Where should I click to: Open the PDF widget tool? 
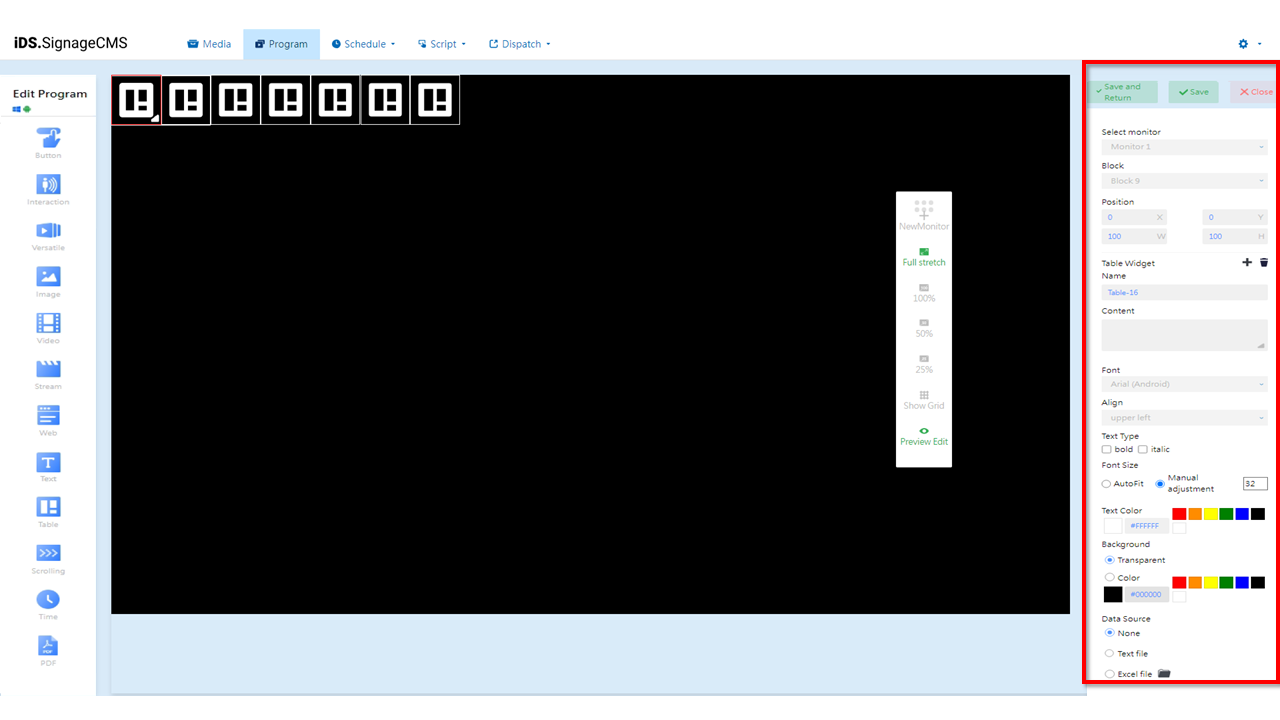pos(48,648)
